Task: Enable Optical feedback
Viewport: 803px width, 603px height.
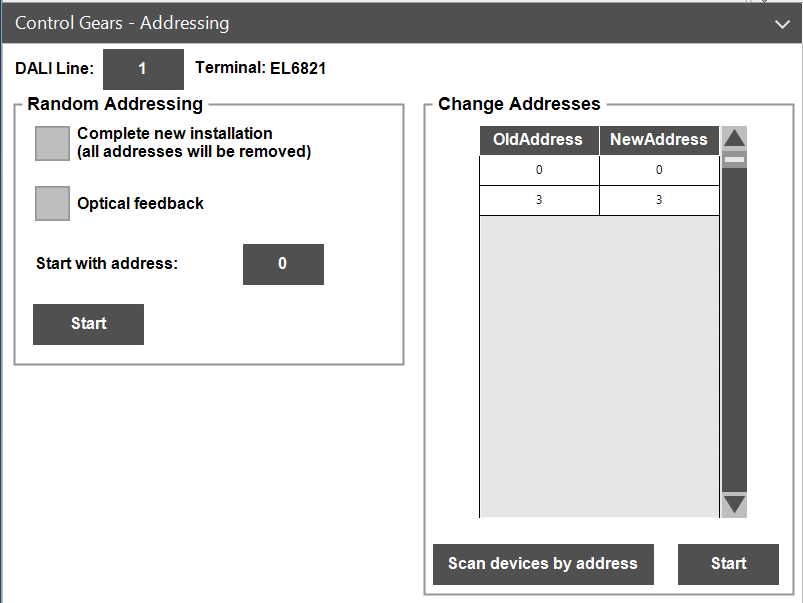Action: click(51, 203)
